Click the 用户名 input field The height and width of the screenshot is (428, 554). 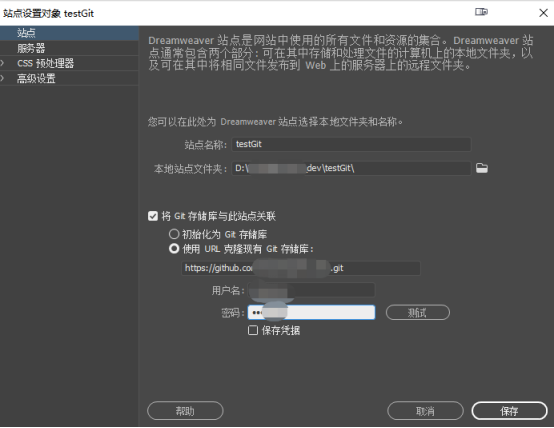[x=311, y=290]
